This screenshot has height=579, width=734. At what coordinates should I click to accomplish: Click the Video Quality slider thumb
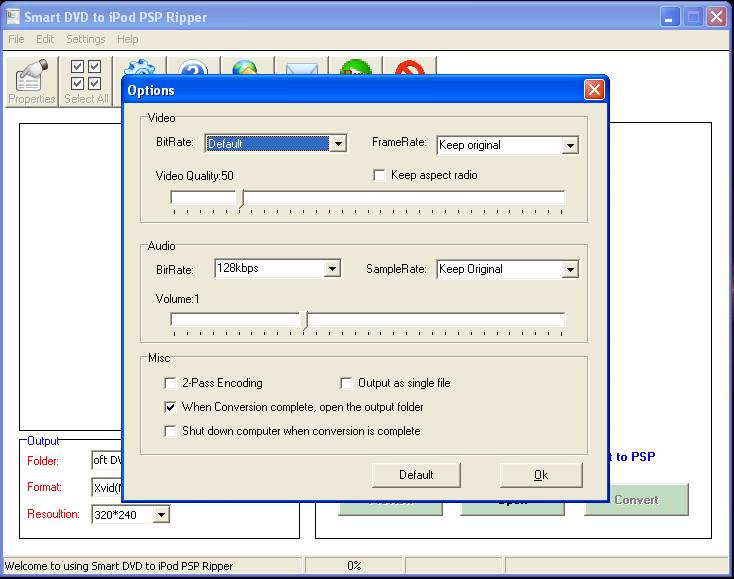[x=240, y=198]
